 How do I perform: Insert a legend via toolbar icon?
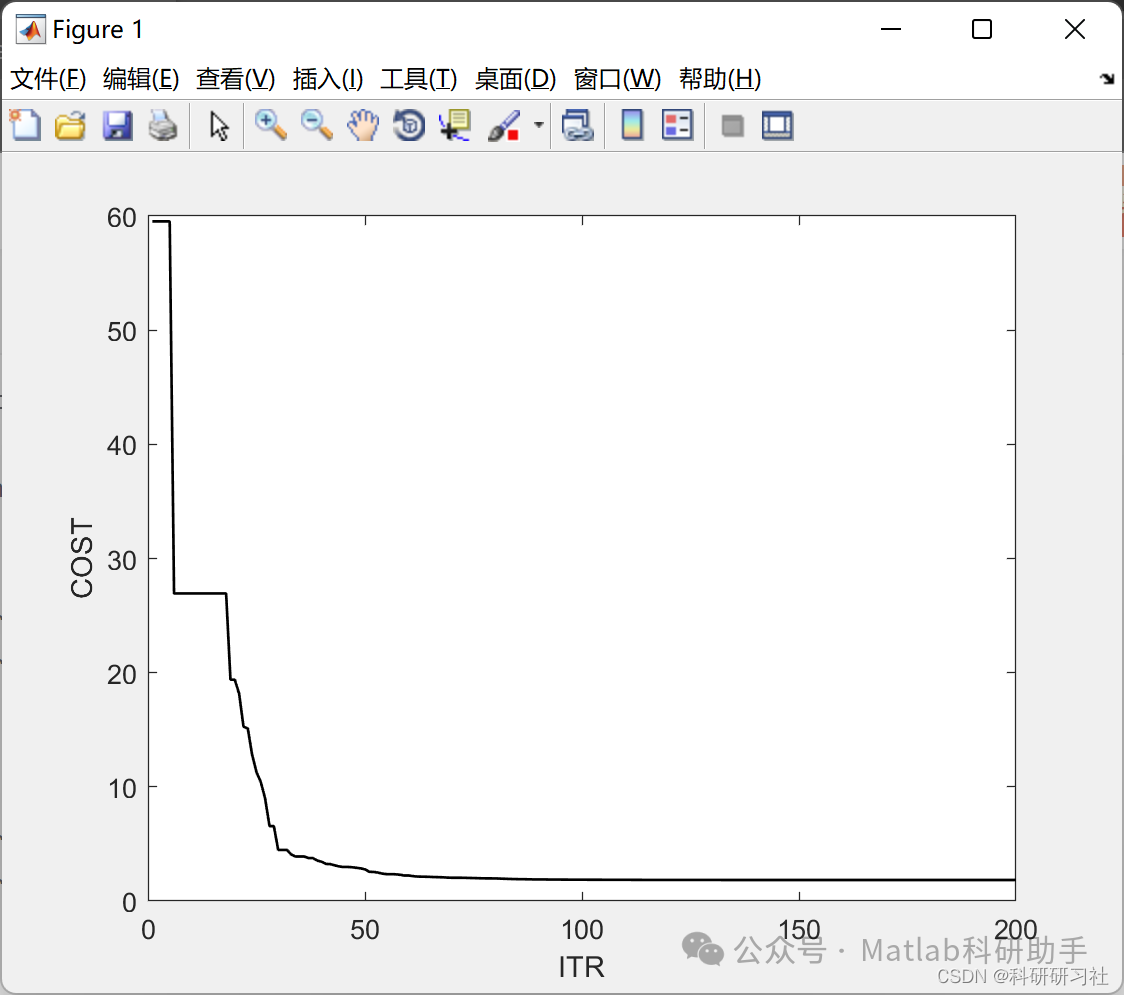point(677,125)
